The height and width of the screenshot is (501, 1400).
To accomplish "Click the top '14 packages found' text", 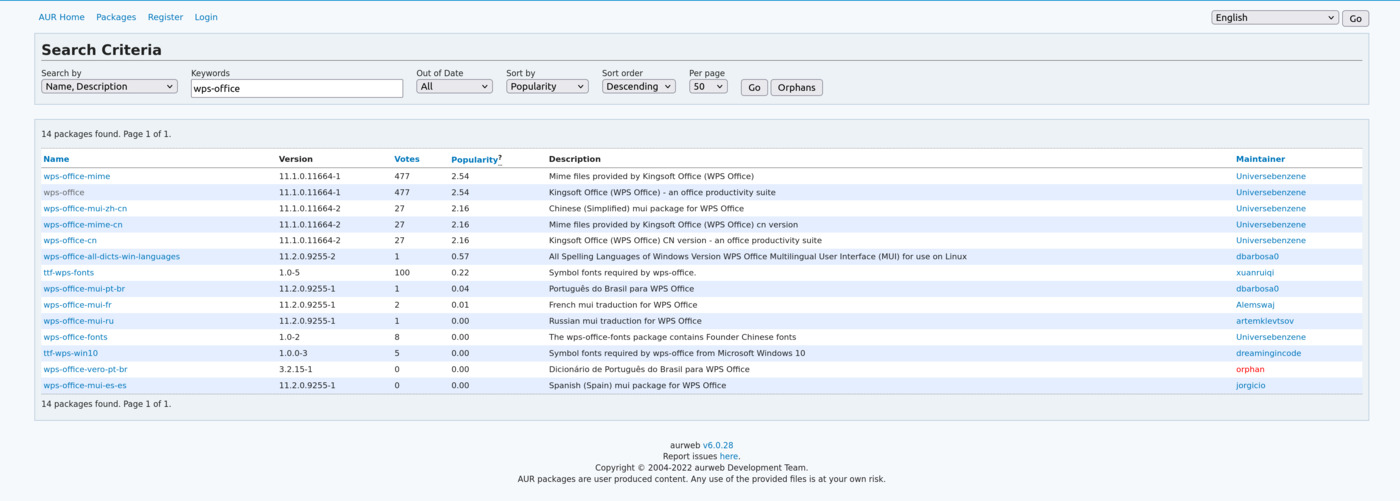I will pyautogui.click(x=106, y=134).
